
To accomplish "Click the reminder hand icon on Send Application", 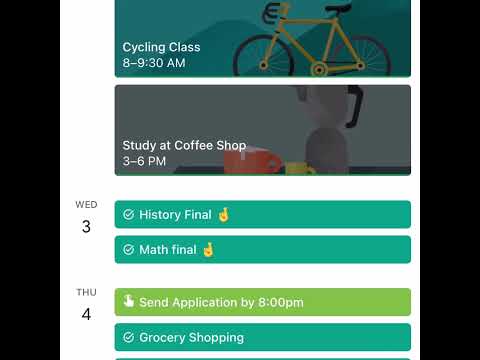I will point(128,301).
